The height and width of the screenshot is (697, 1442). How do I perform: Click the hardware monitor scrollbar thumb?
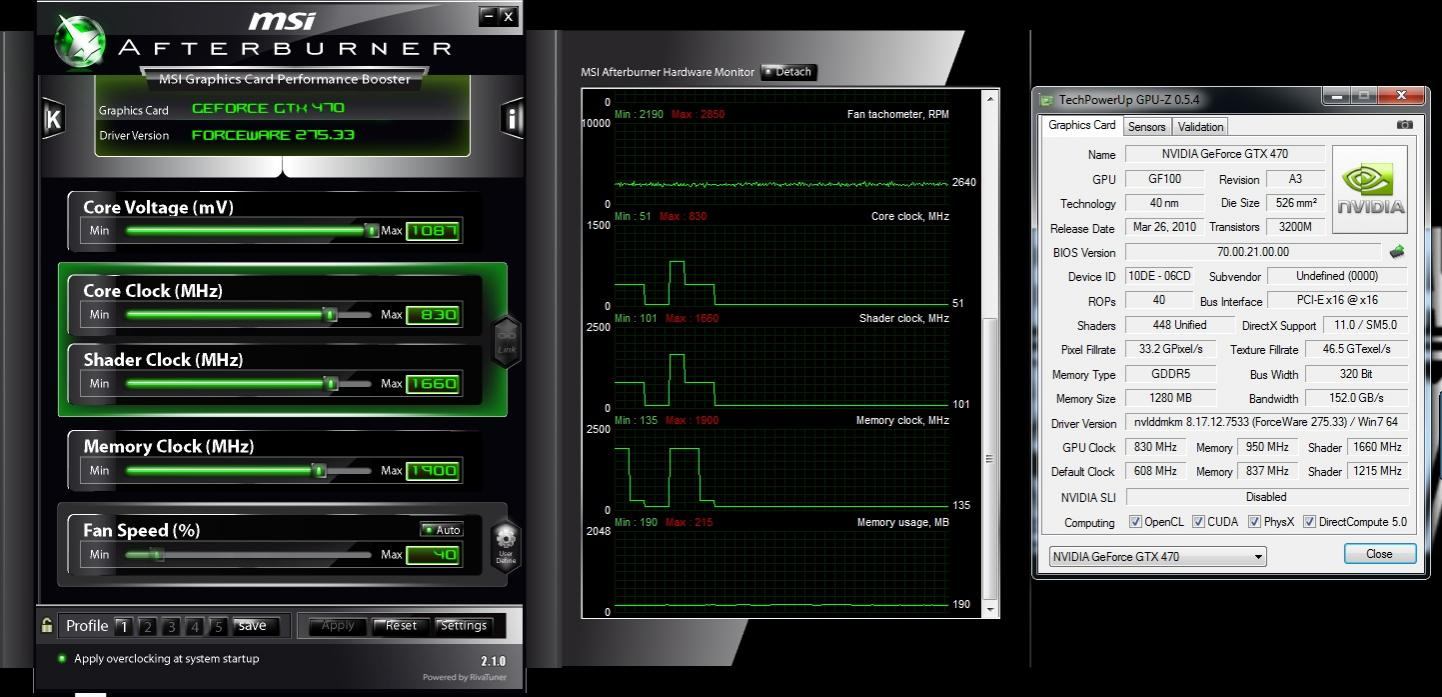point(991,459)
